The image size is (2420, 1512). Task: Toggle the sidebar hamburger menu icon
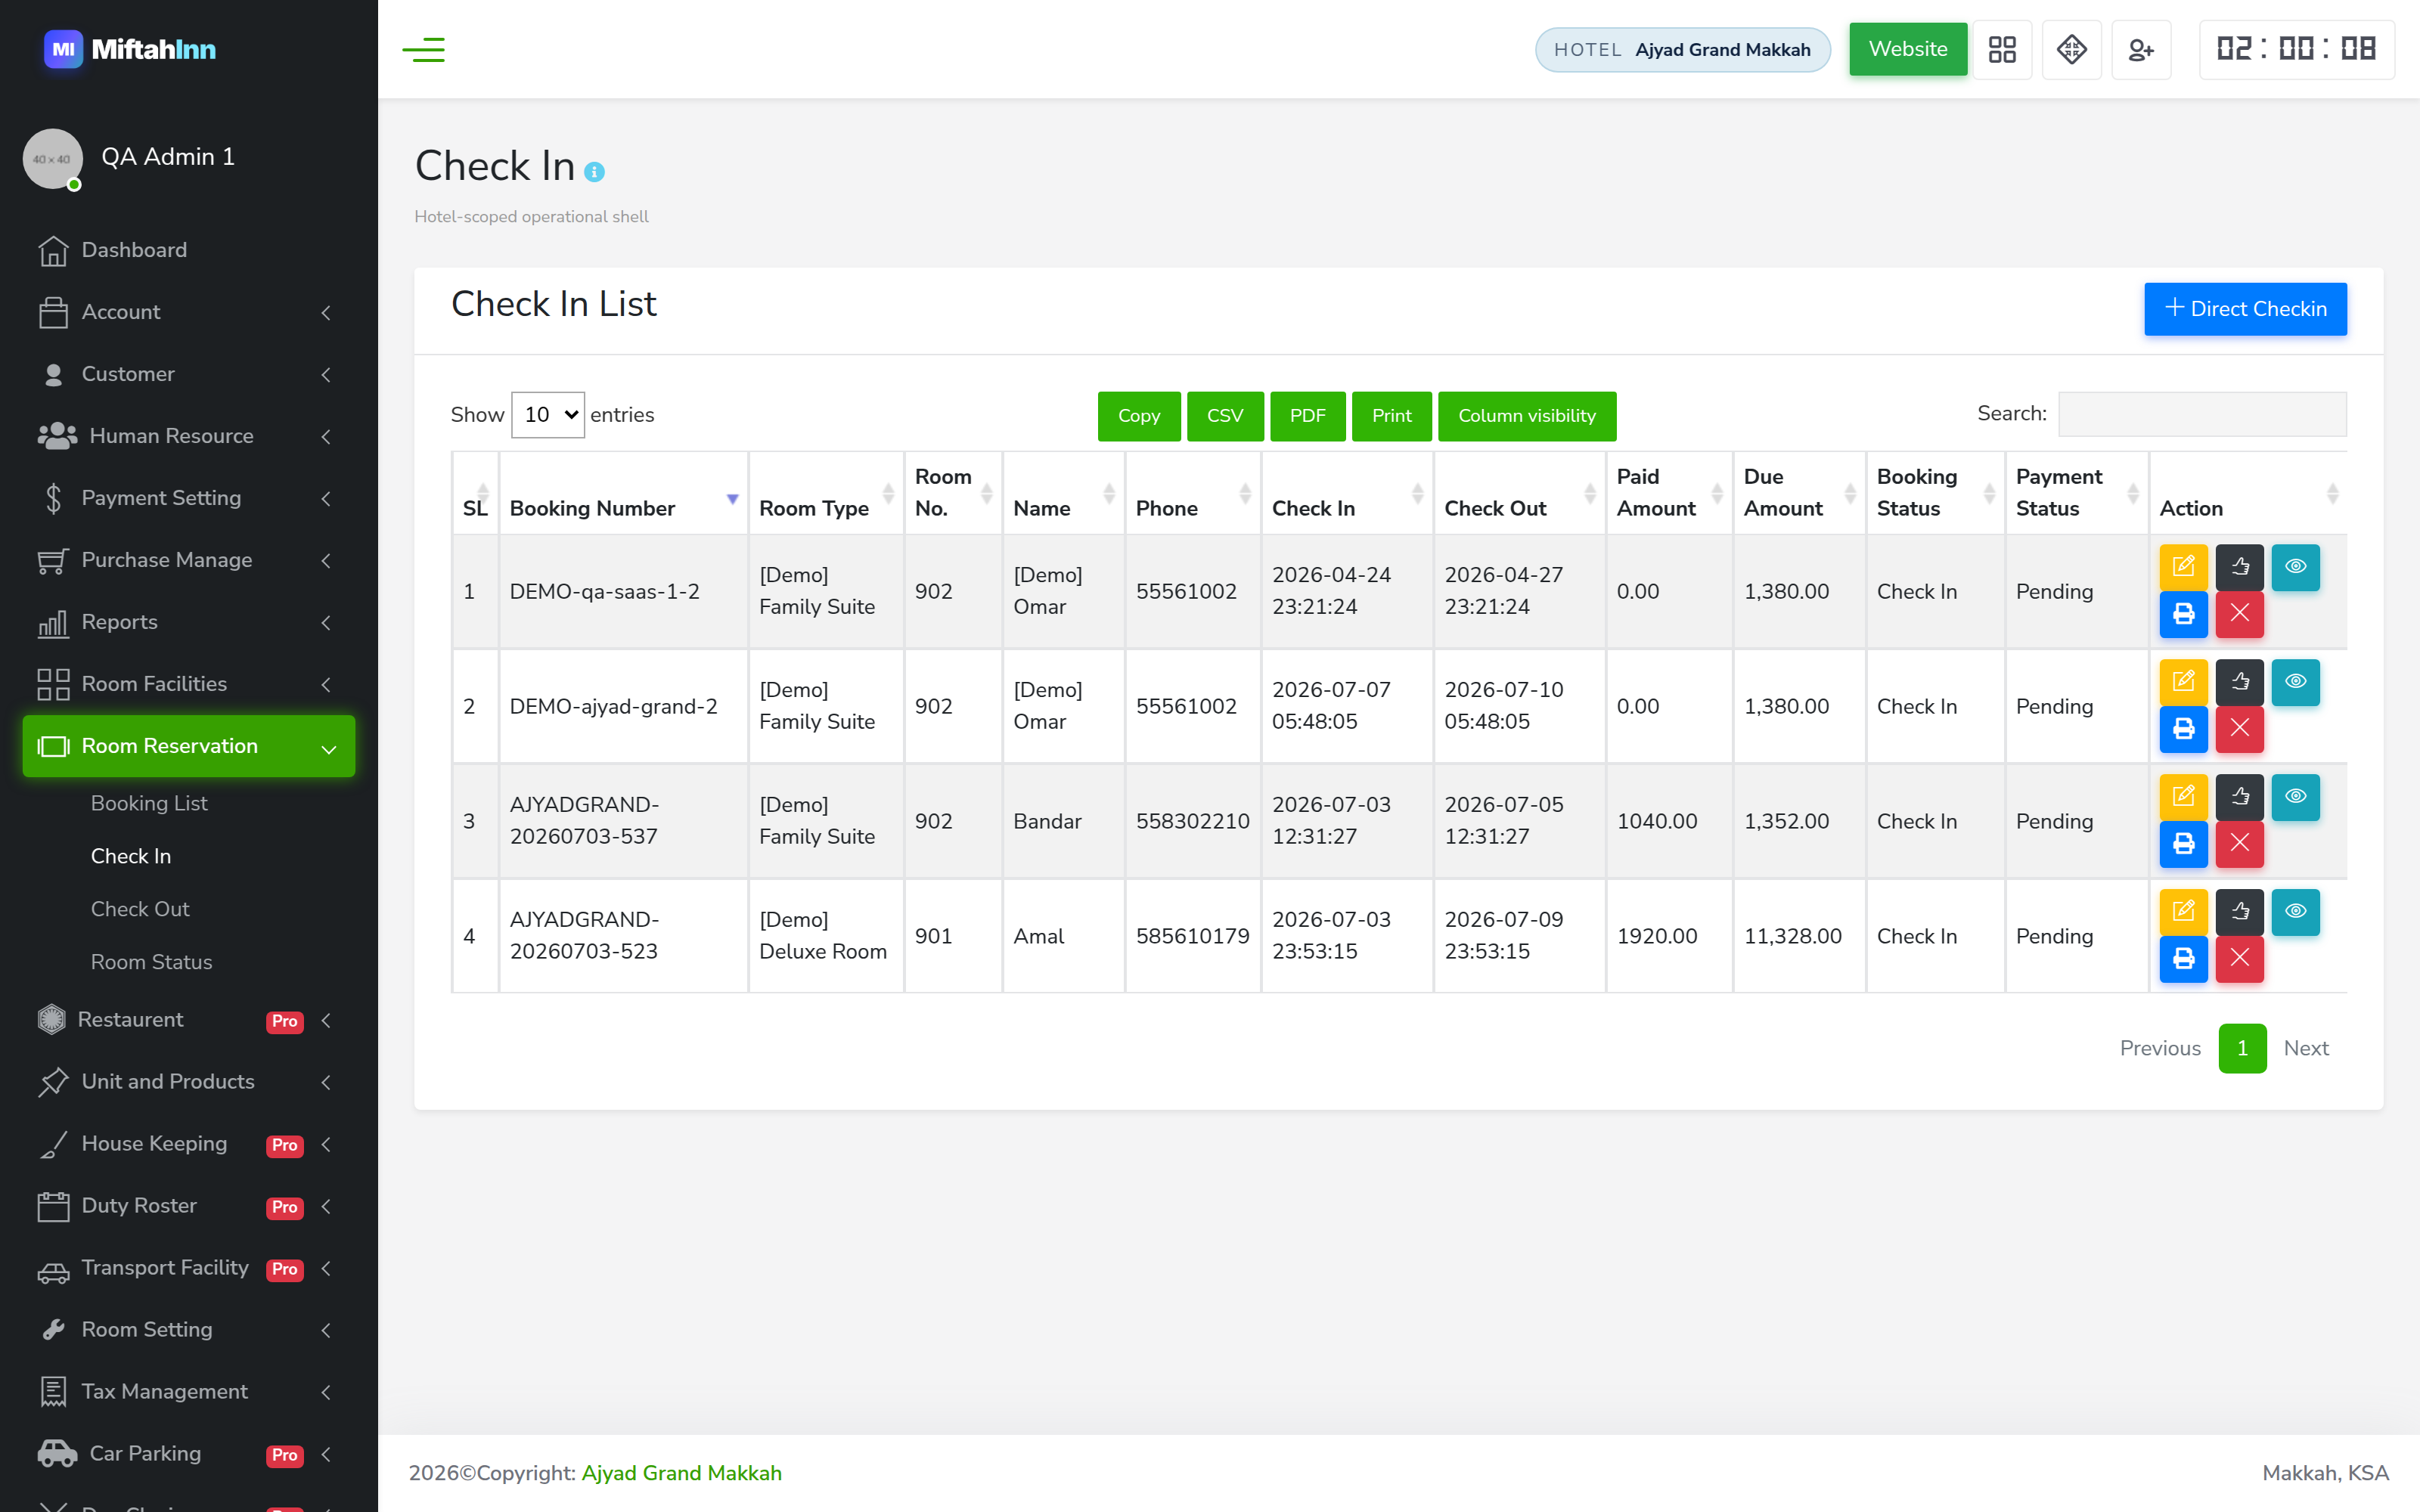[423, 49]
